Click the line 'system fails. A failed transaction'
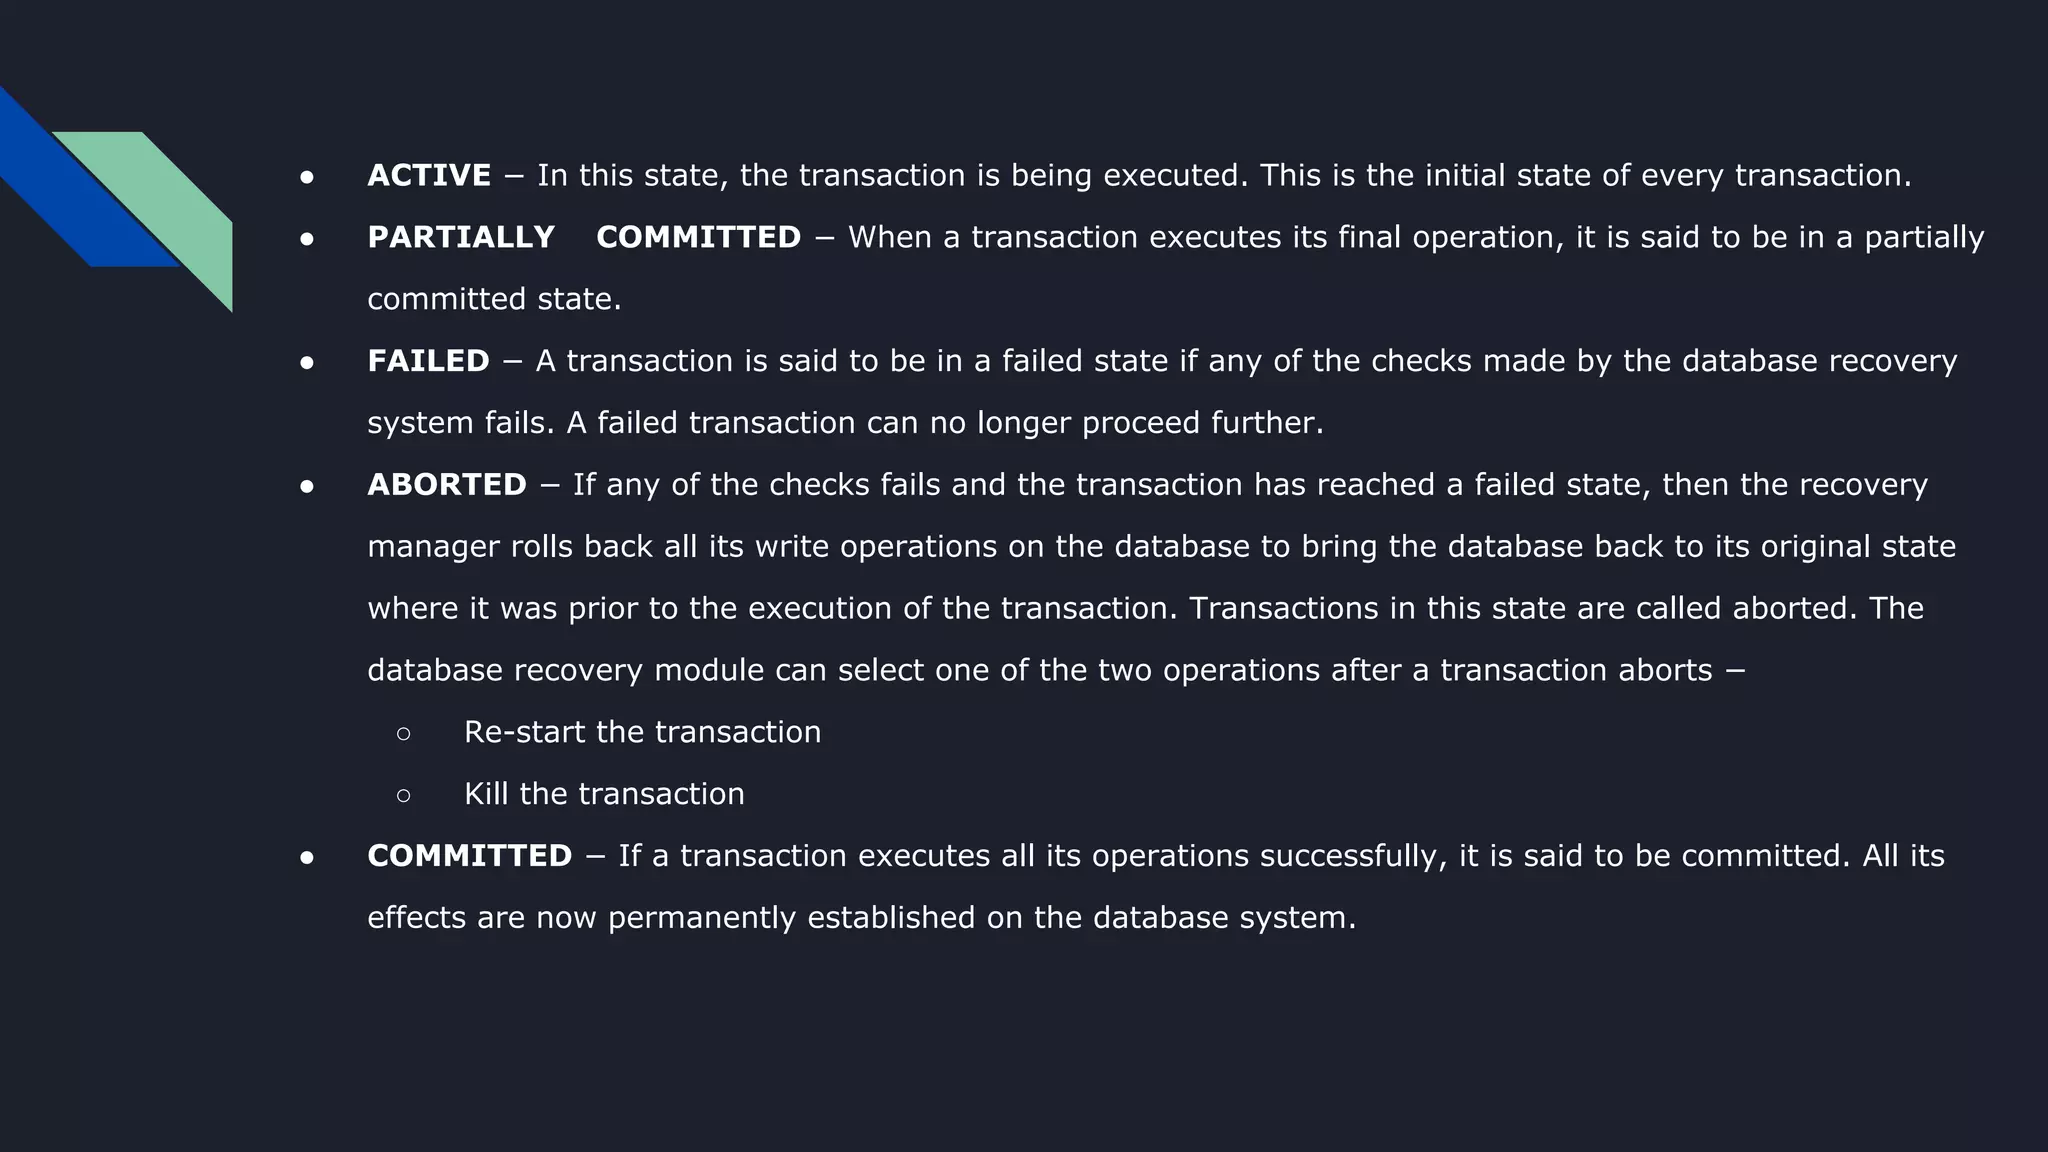2048x1152 pixels. tap(845, 423)
